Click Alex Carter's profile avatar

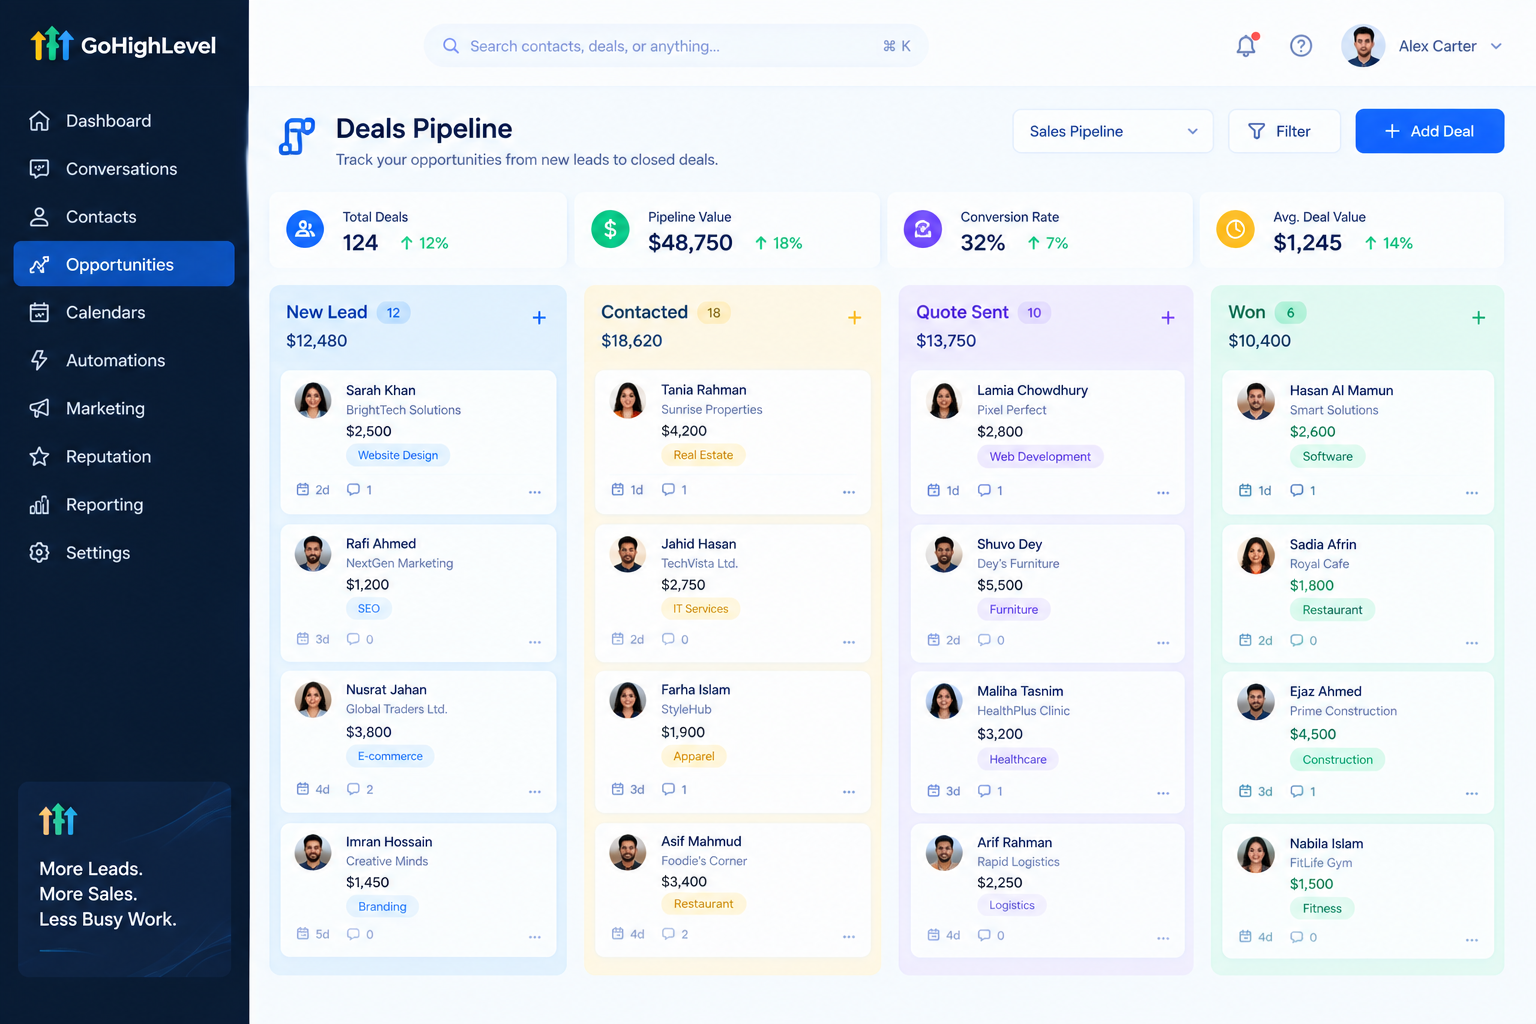1363,46
